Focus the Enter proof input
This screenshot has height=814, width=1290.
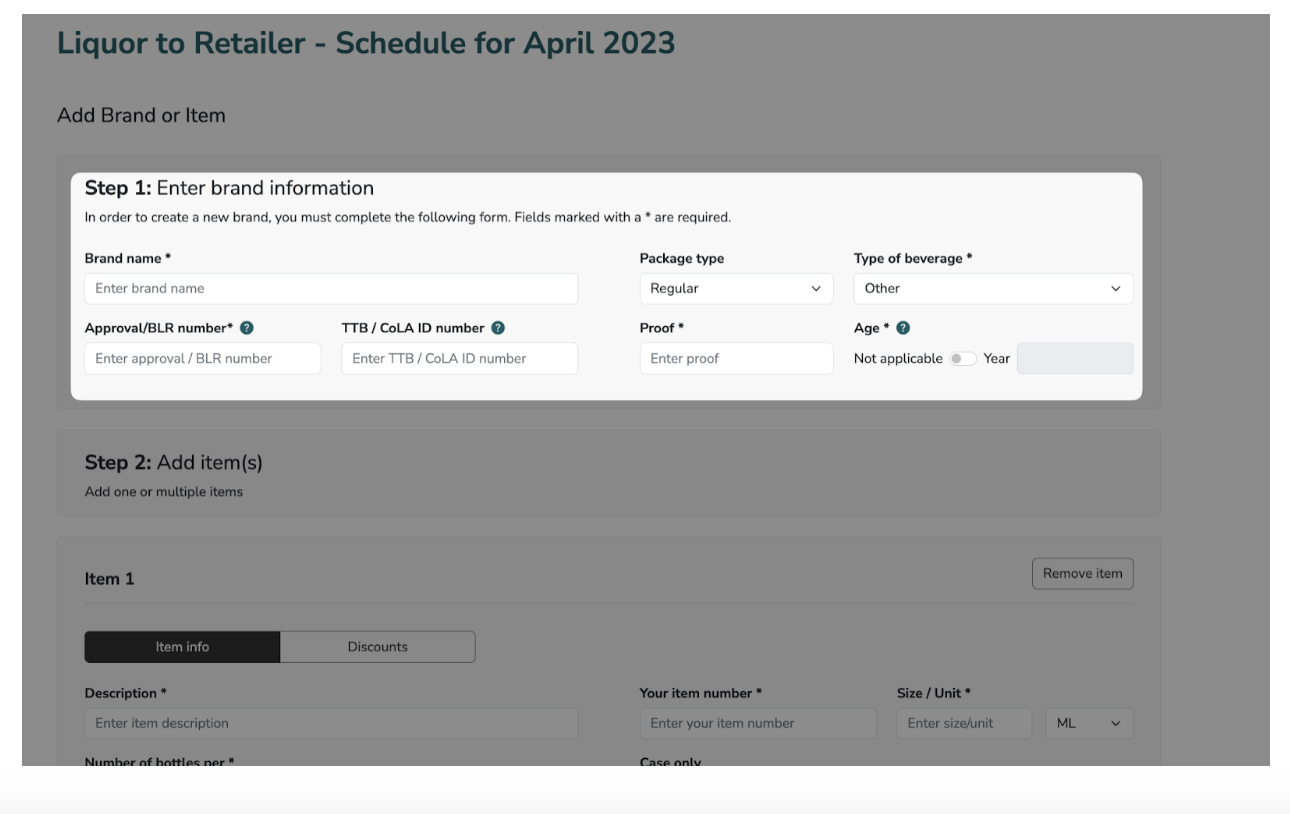tap(737, 356)
